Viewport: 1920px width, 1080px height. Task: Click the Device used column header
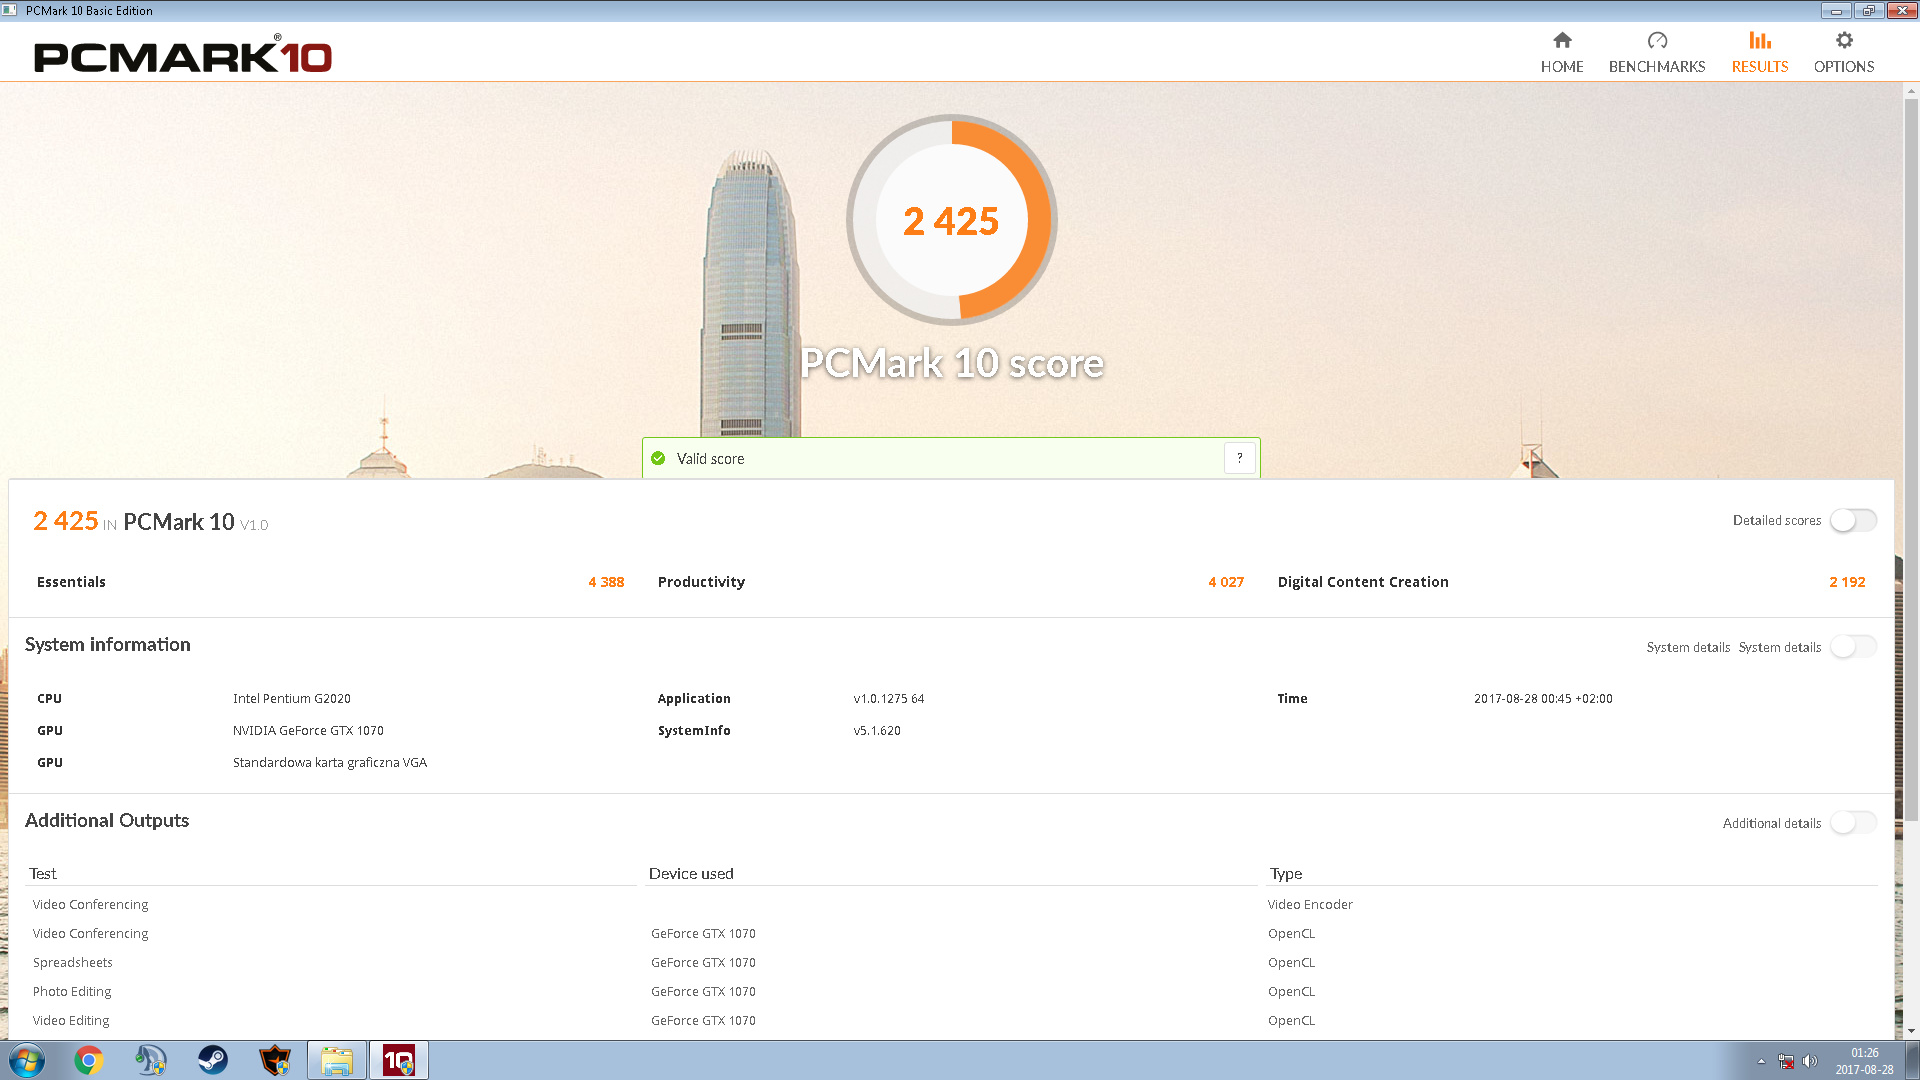click(691, 874)
